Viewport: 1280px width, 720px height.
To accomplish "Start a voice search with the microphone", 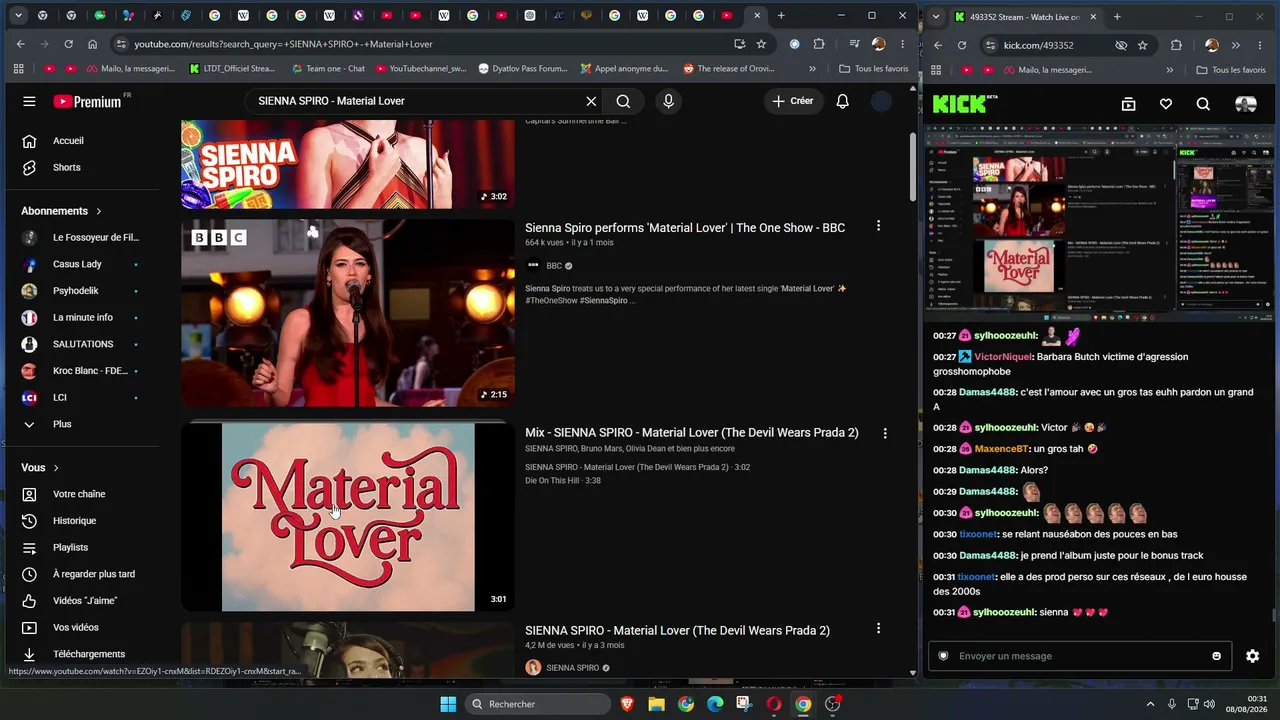I will 668,101.
